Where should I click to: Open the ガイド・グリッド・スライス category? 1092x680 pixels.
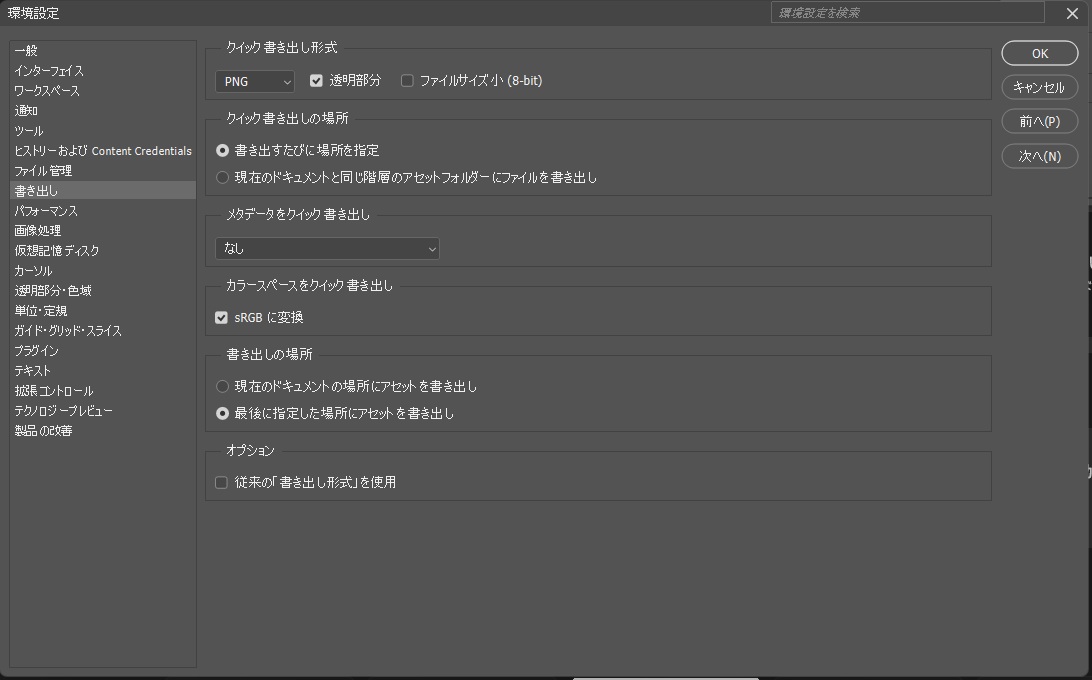tap(103, 331)
